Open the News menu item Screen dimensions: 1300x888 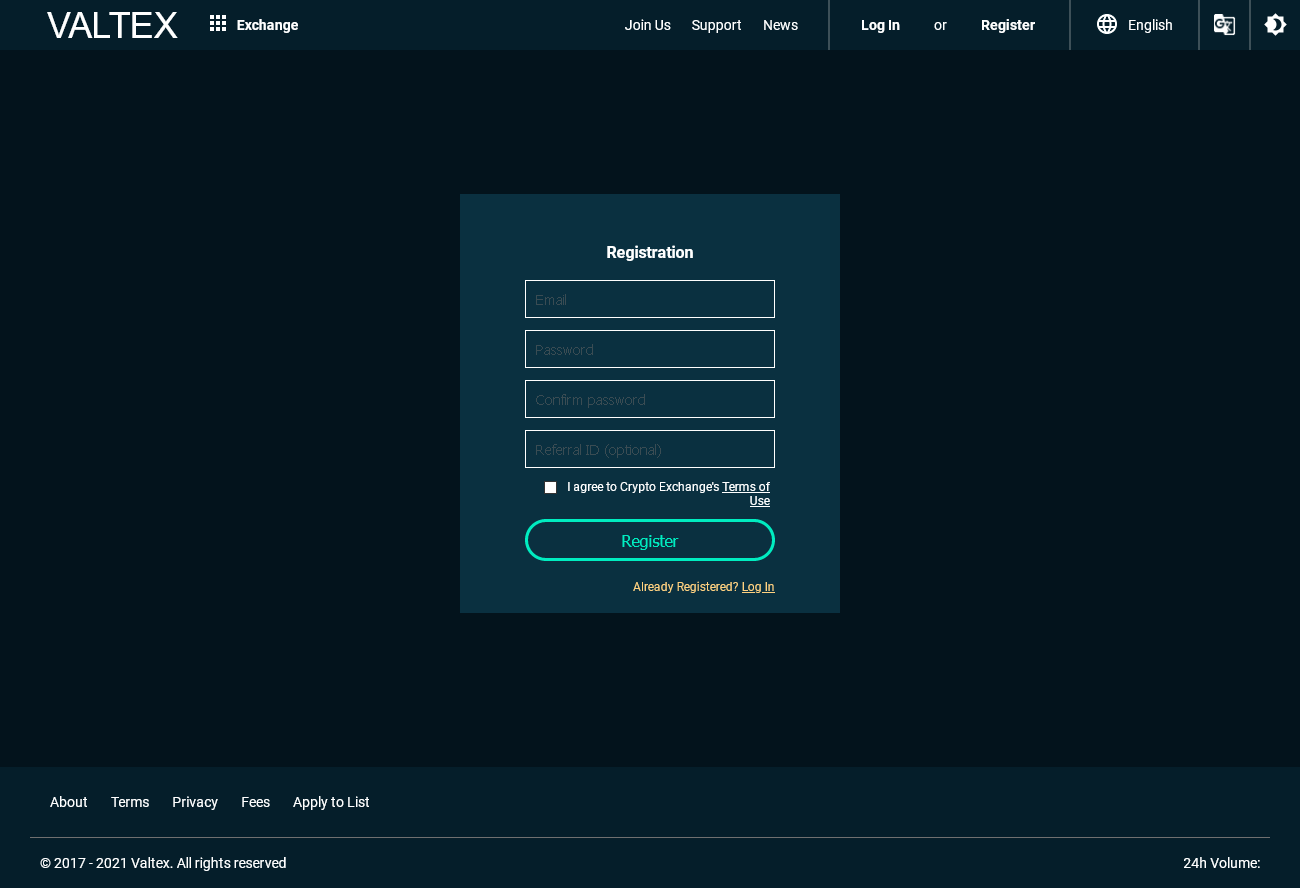[x=780, y=25]
